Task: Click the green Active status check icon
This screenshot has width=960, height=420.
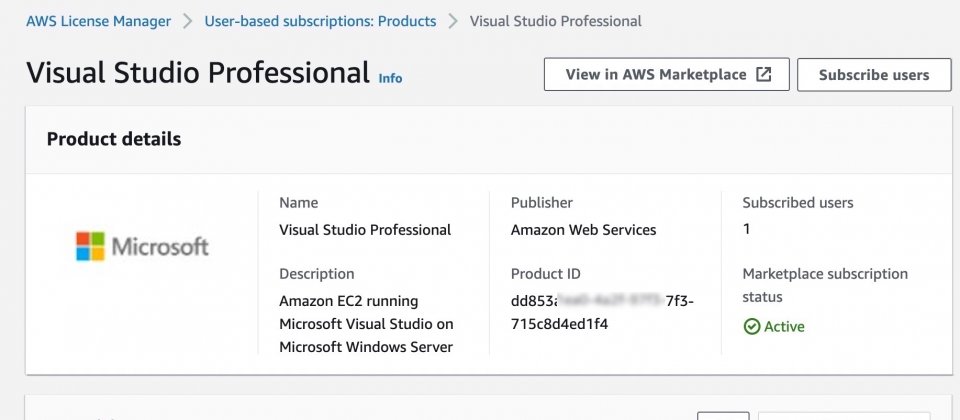Action: coord(751,326)
